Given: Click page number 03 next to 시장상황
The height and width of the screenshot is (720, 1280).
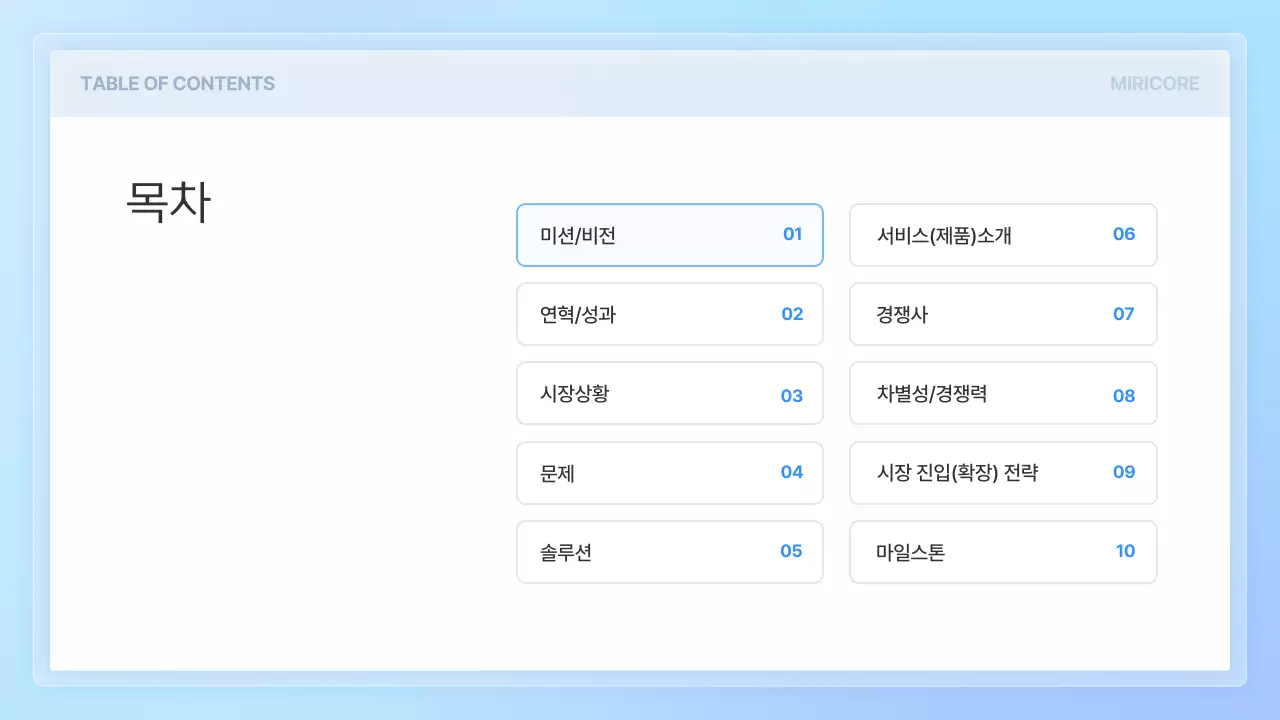Looking at the screenshot, I should click(792, 394).
